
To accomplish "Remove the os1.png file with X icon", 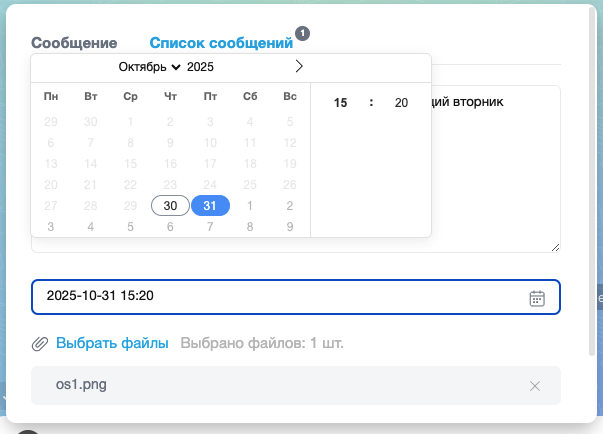I will click(x=535, y=386).
